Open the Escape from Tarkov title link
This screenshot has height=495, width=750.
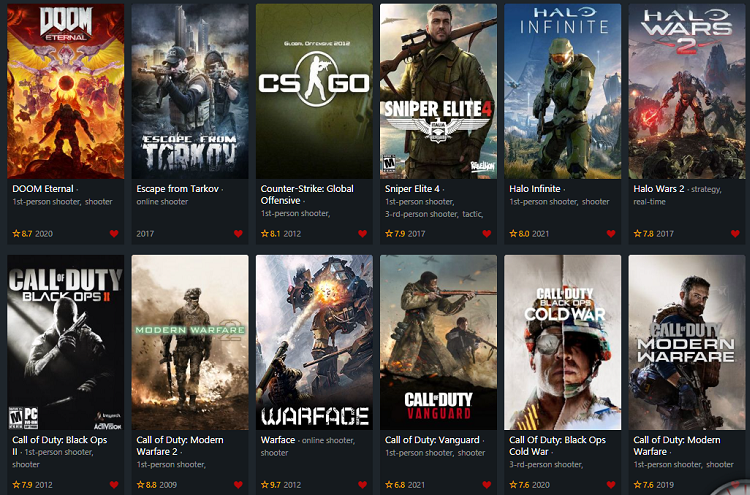177,188
